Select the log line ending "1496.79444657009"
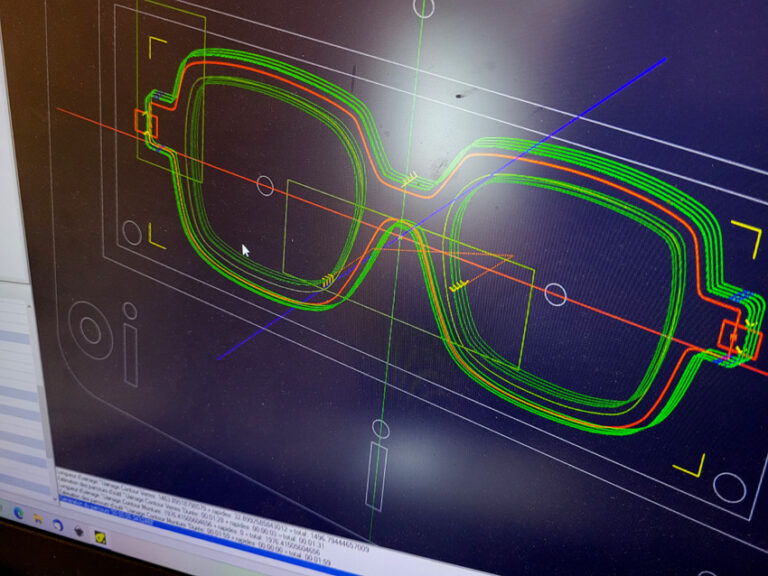Image resolution: width=768 pixels, height=576 pixels. point(213,510)
